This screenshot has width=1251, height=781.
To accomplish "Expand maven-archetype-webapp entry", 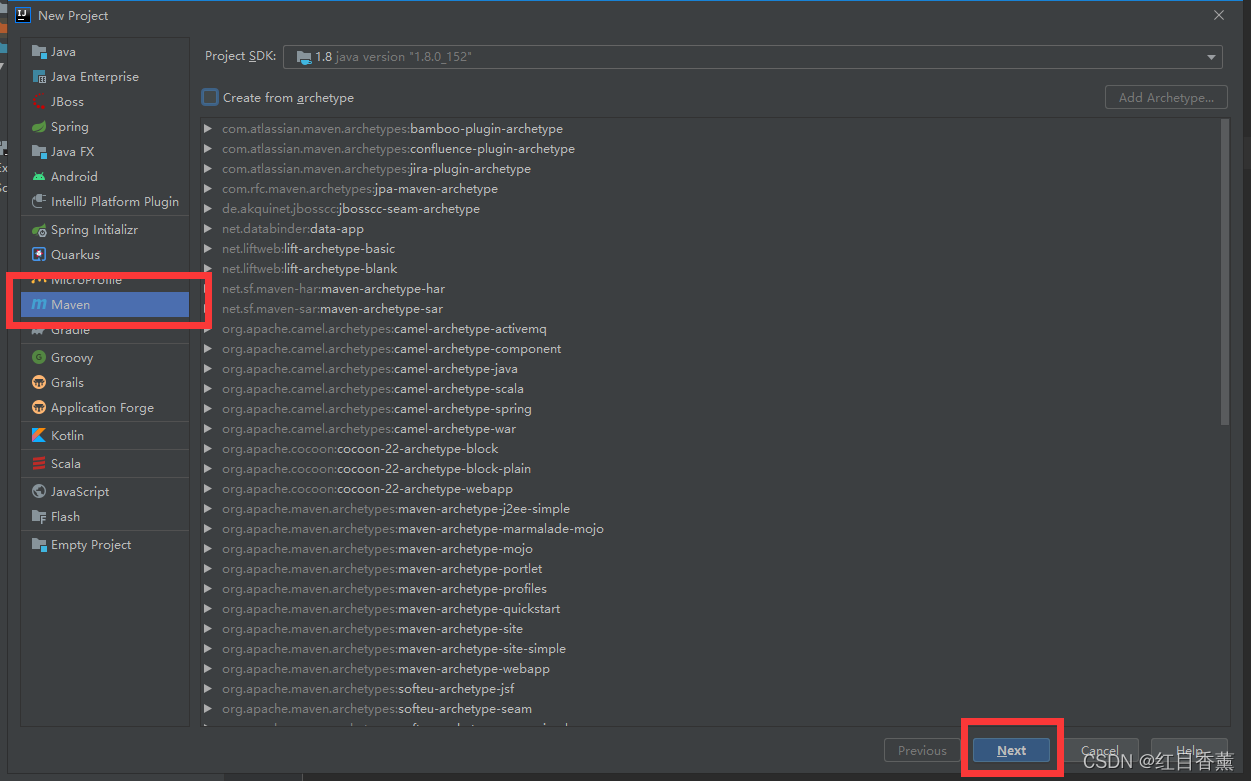I will click(208, 669).
